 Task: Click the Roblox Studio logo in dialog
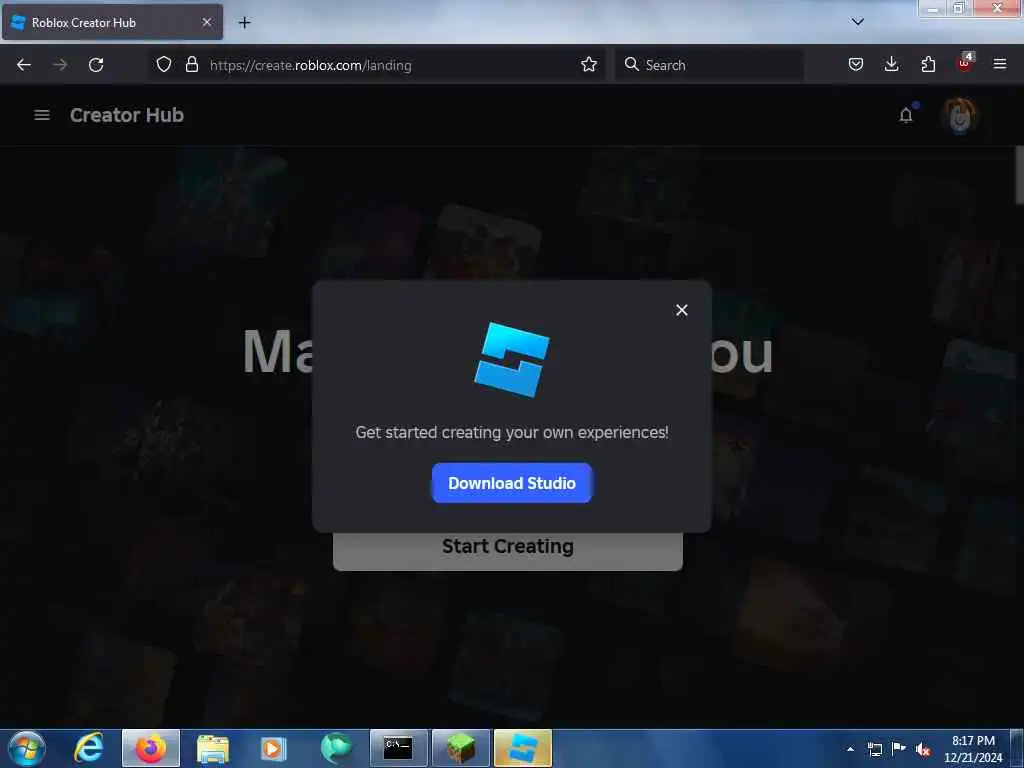point(512,360)
